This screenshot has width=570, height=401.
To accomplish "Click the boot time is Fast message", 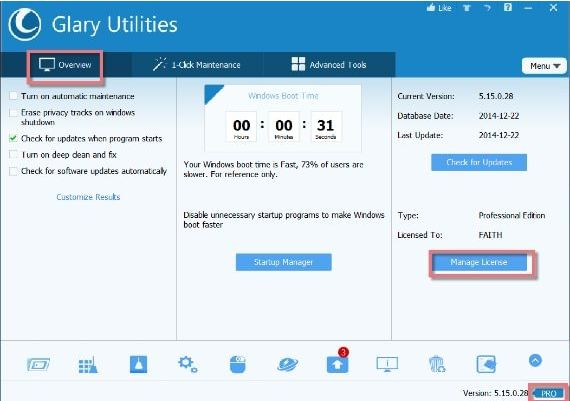I will coord(273,169).
